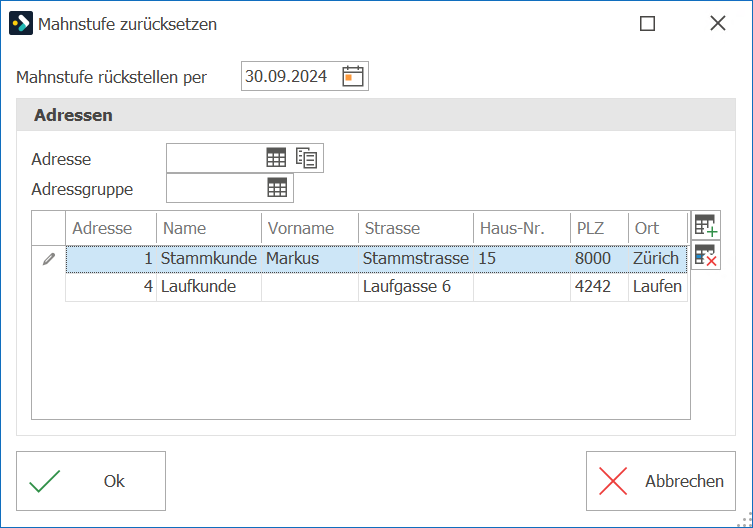This screenshot has width=753, height=528.
Task: Sort by the Name column header
Action: [x=209, y=228]
